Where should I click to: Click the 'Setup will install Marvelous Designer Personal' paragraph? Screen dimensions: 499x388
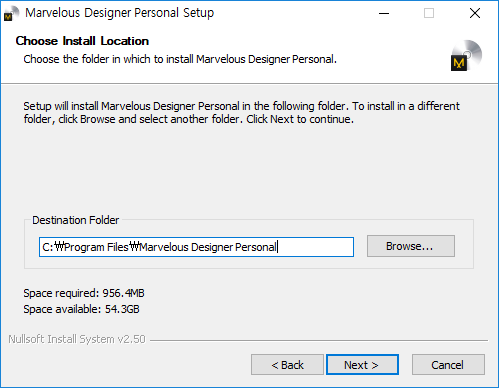[241, 112]
